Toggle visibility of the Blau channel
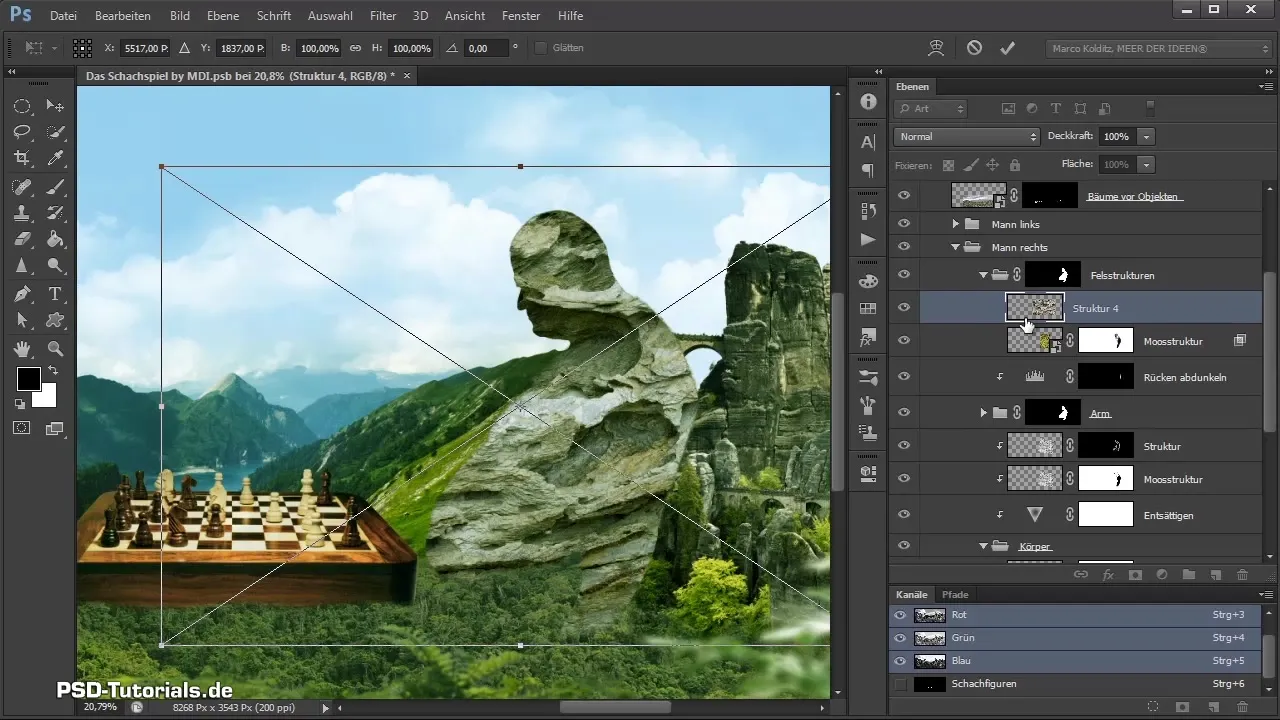Screen dimensions: 1280x720 900,661
